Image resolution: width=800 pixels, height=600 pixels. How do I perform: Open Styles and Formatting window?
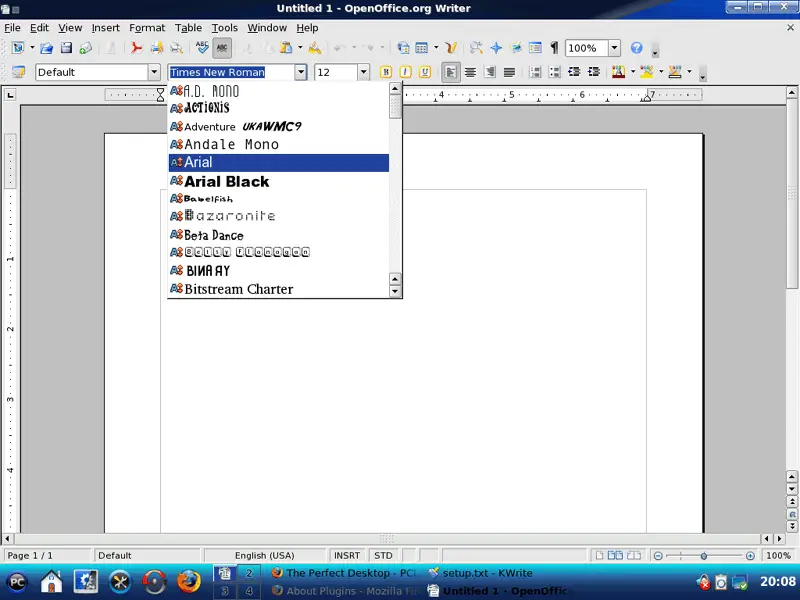click(18, 72)
